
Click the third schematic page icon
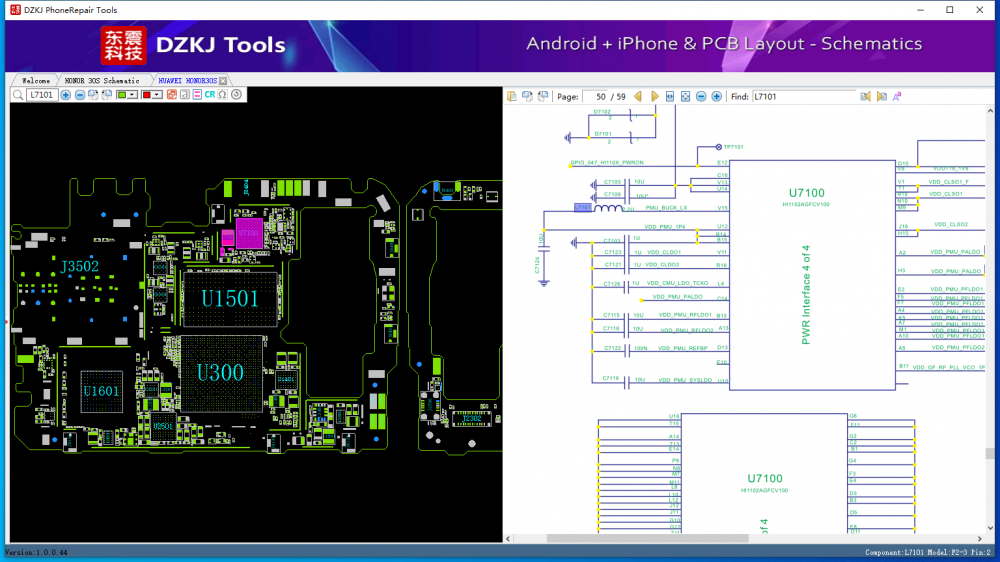pos(543,96)
